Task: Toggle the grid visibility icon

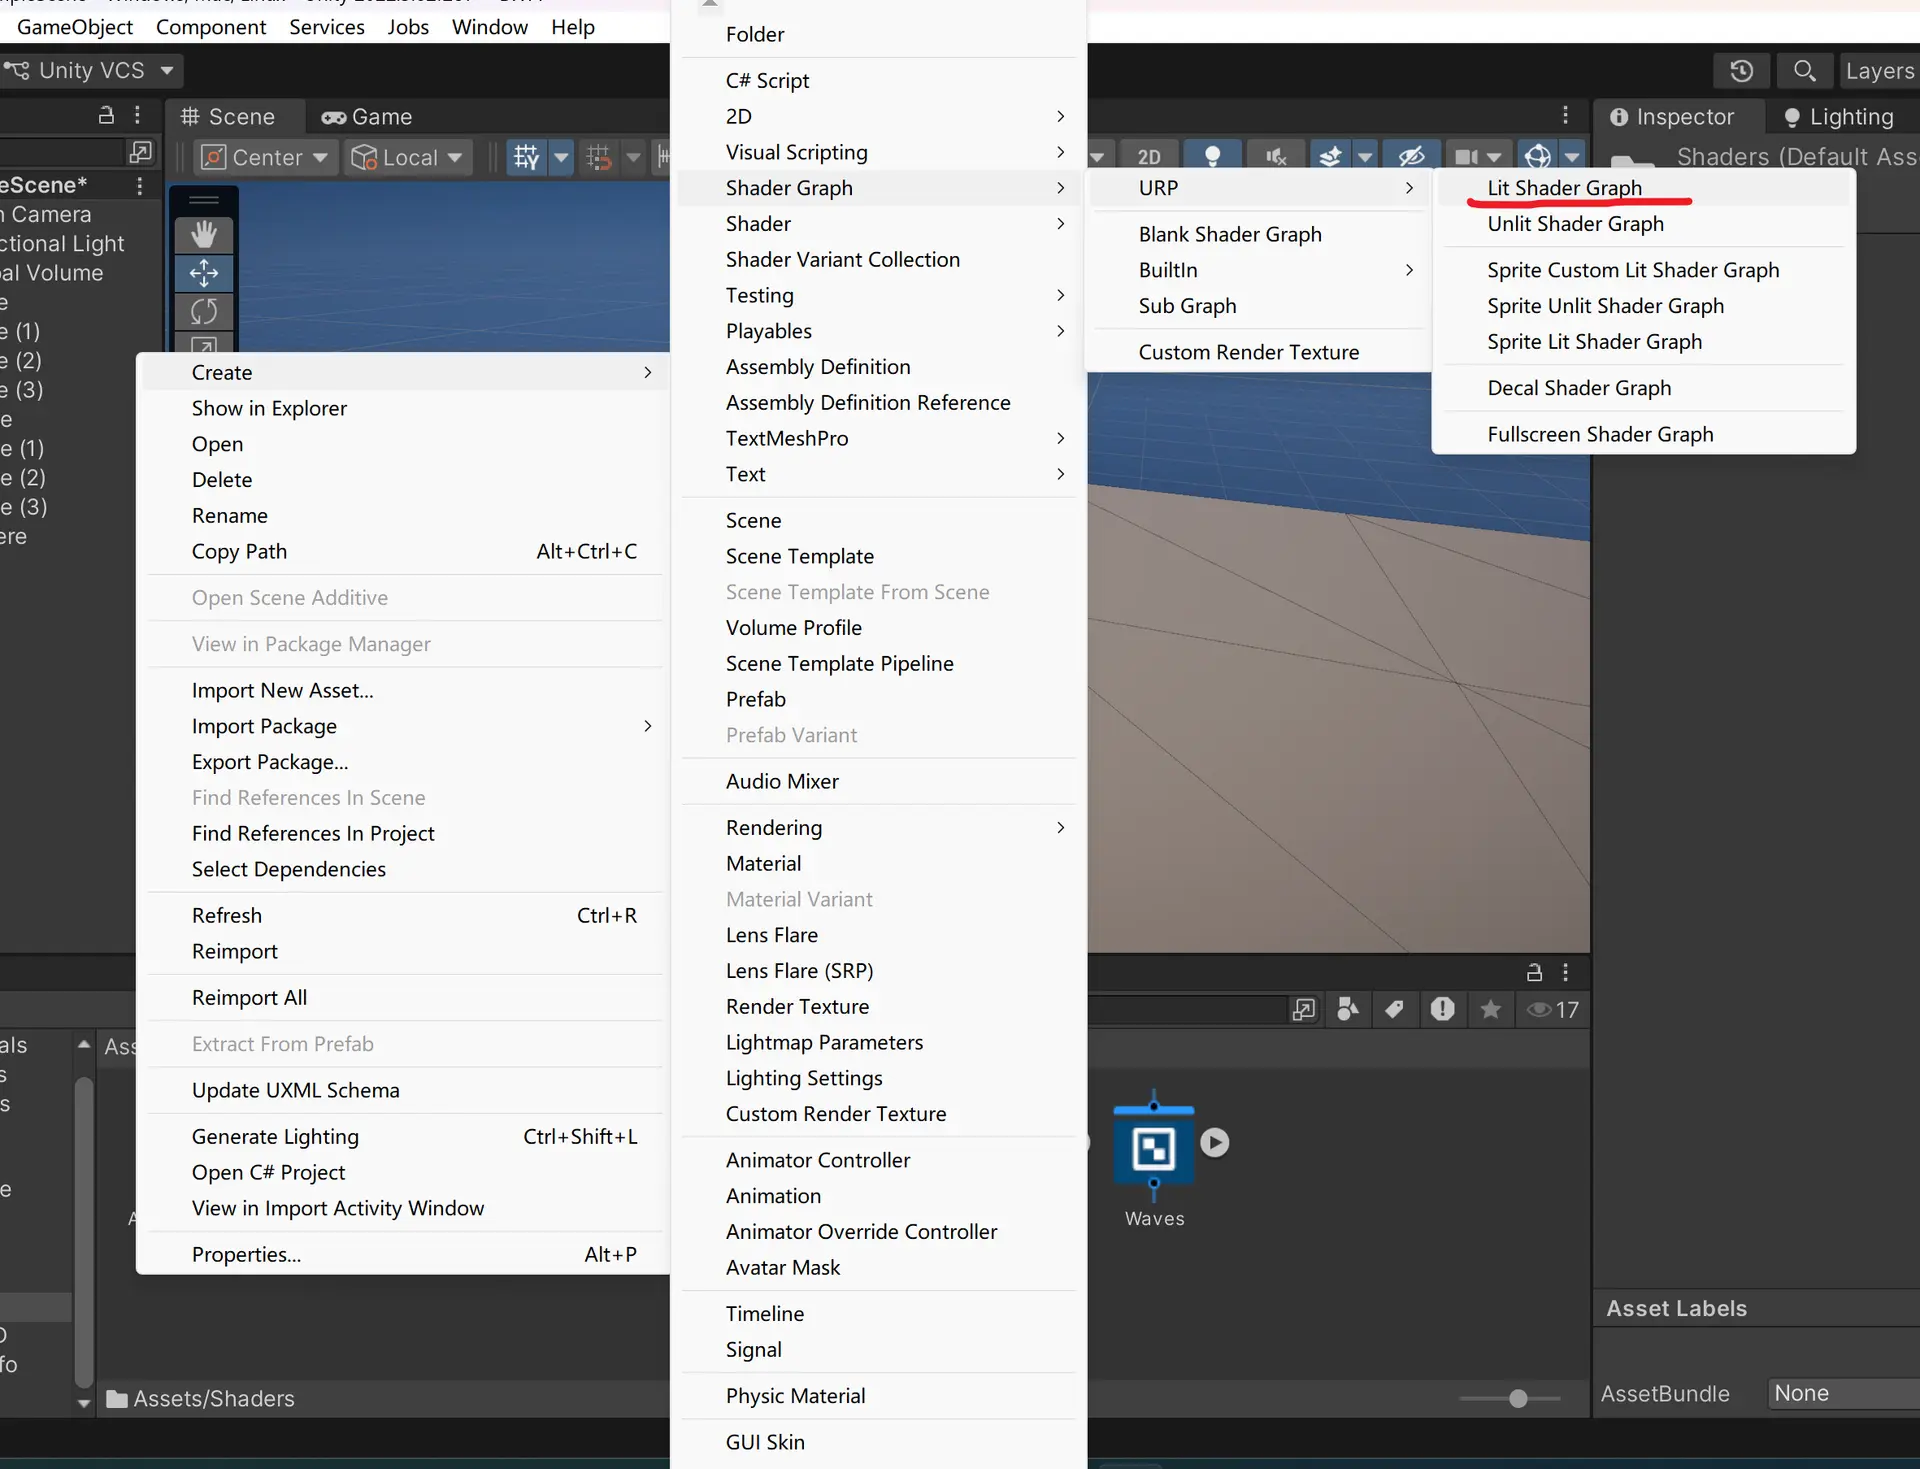Action: 526,157
